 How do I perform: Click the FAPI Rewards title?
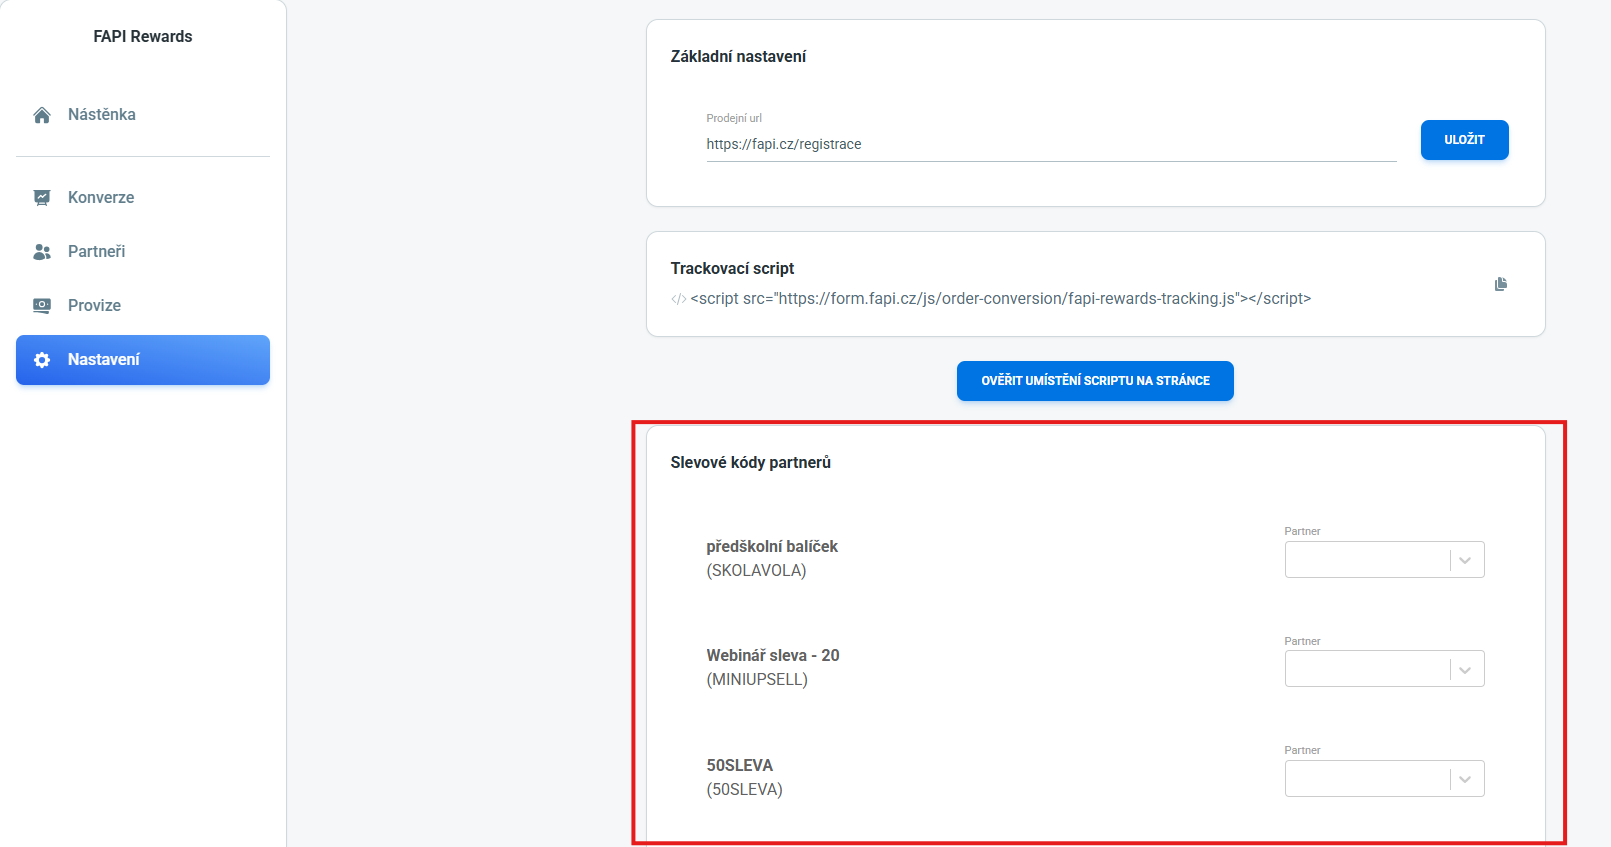(x=143, y=37)
